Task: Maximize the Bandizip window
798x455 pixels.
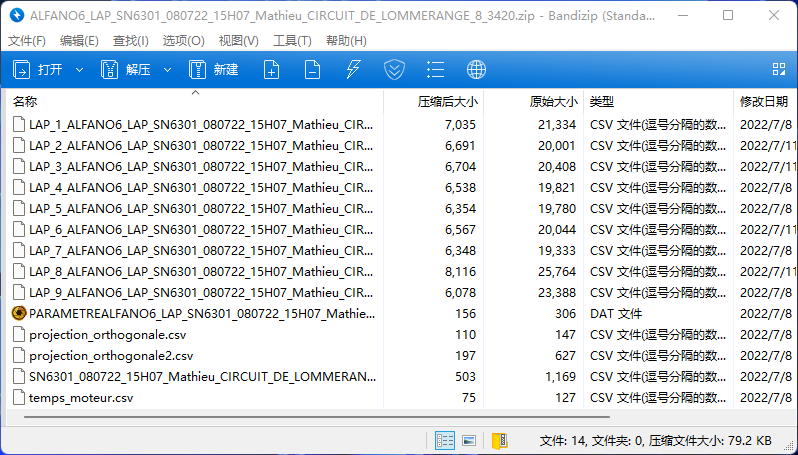Action: 728,15
